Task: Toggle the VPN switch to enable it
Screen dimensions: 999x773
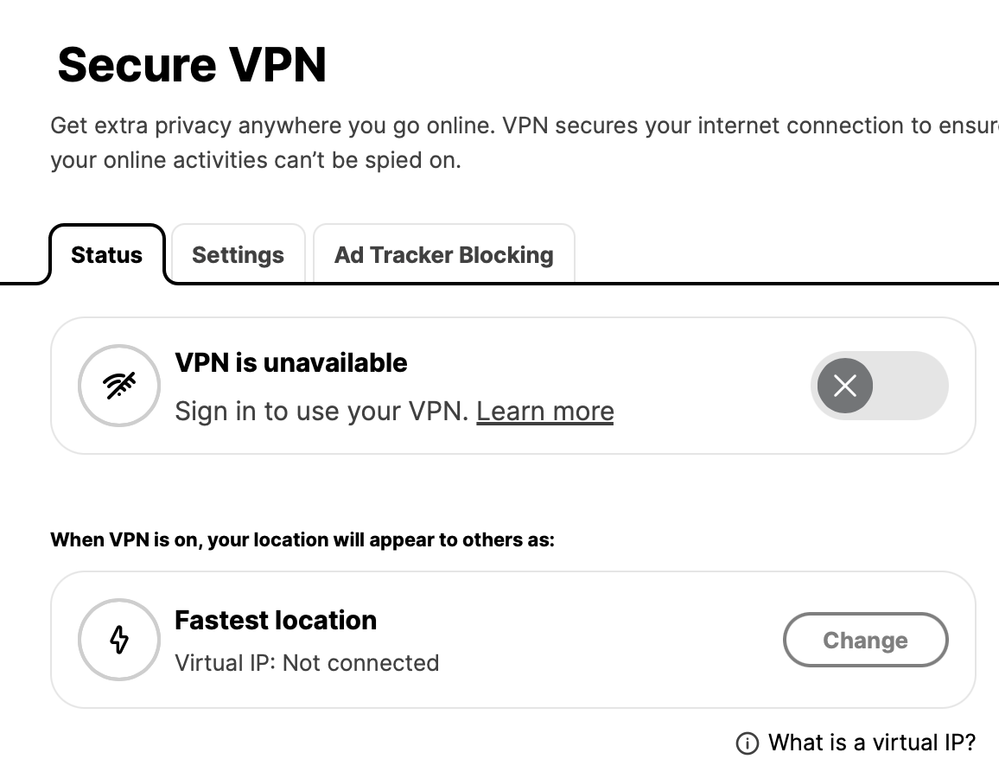Action: [x=880, y=386]
